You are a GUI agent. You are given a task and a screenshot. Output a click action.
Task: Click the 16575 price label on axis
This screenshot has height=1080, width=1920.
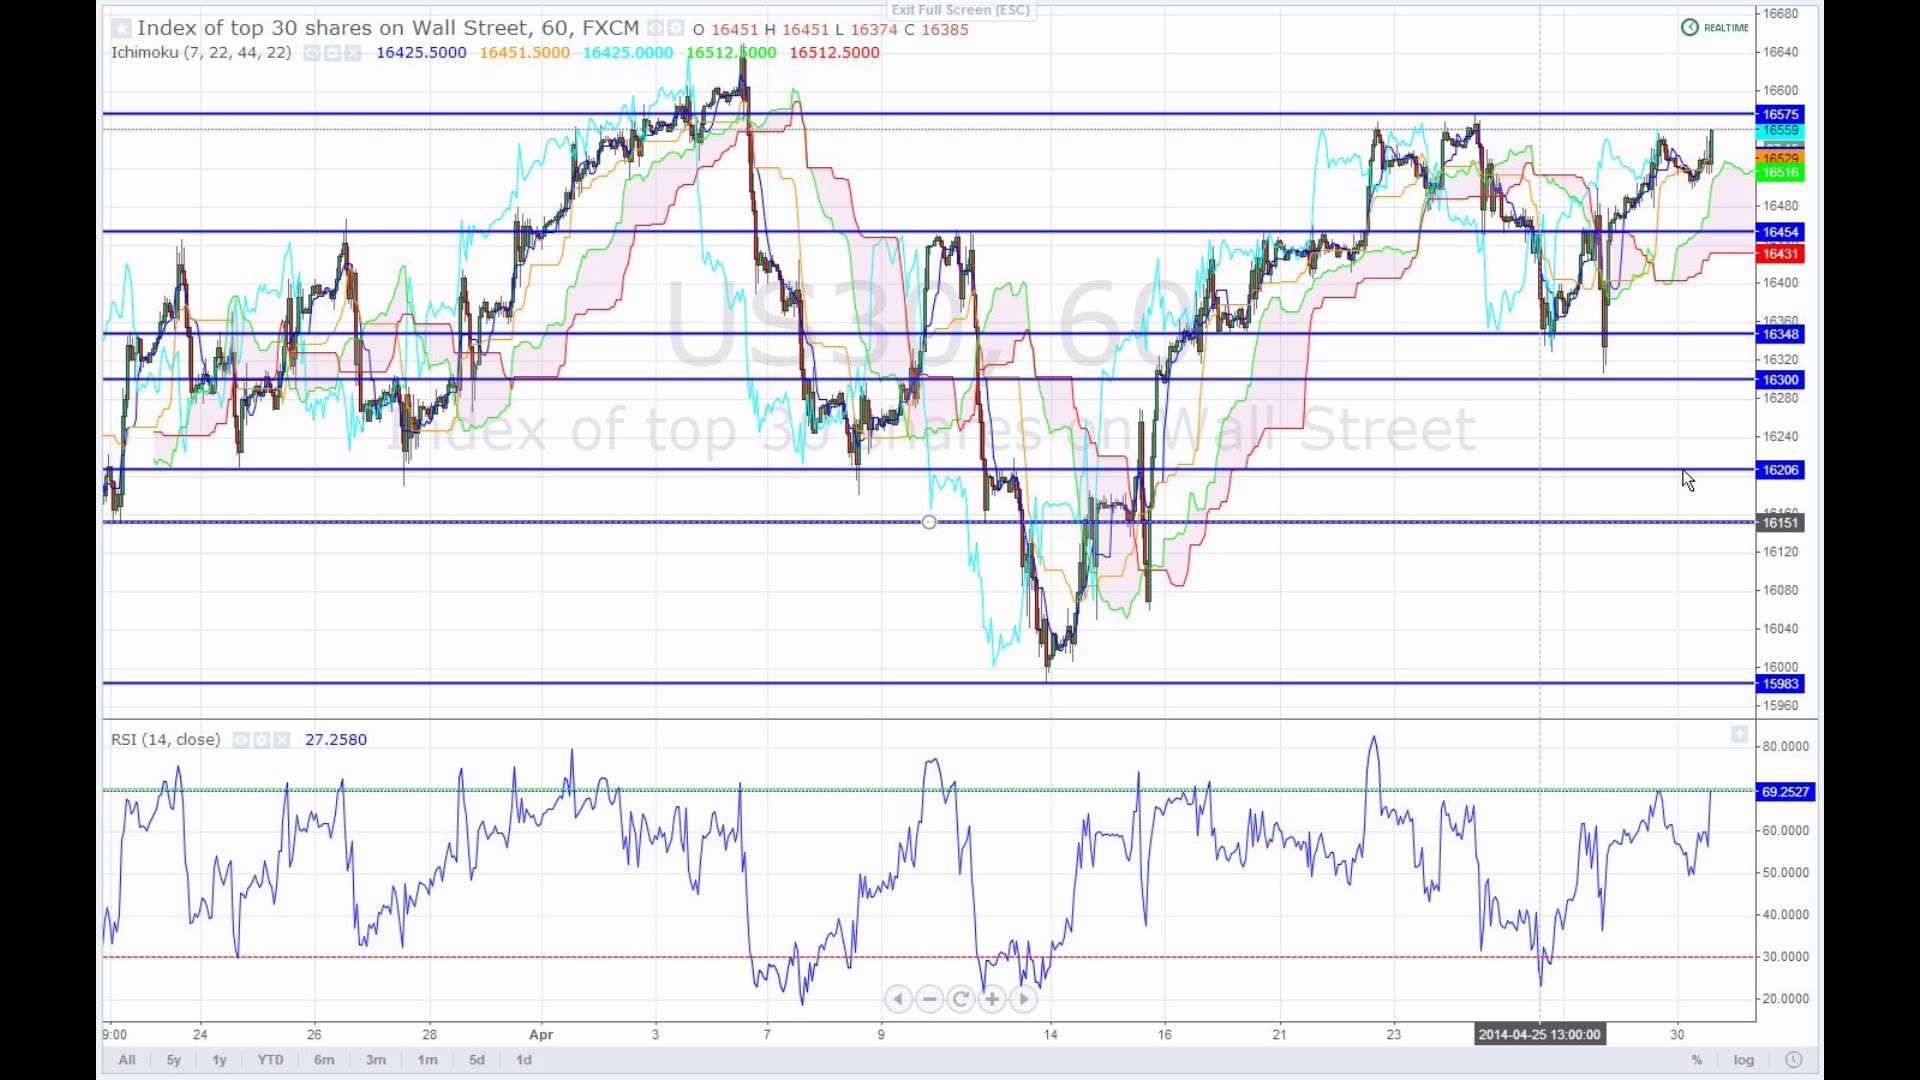tap(1780, 114)
